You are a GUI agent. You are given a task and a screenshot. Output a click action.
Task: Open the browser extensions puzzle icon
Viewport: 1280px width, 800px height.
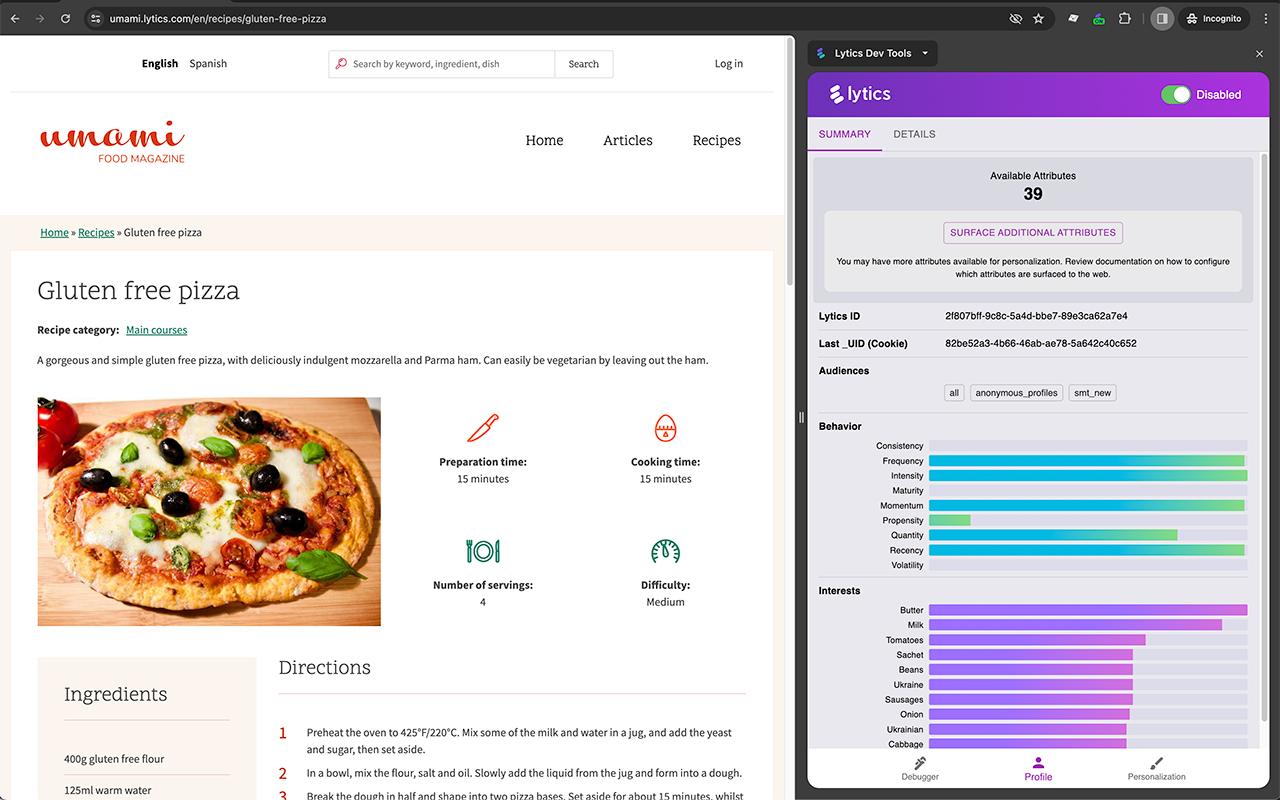[1125, 18]
